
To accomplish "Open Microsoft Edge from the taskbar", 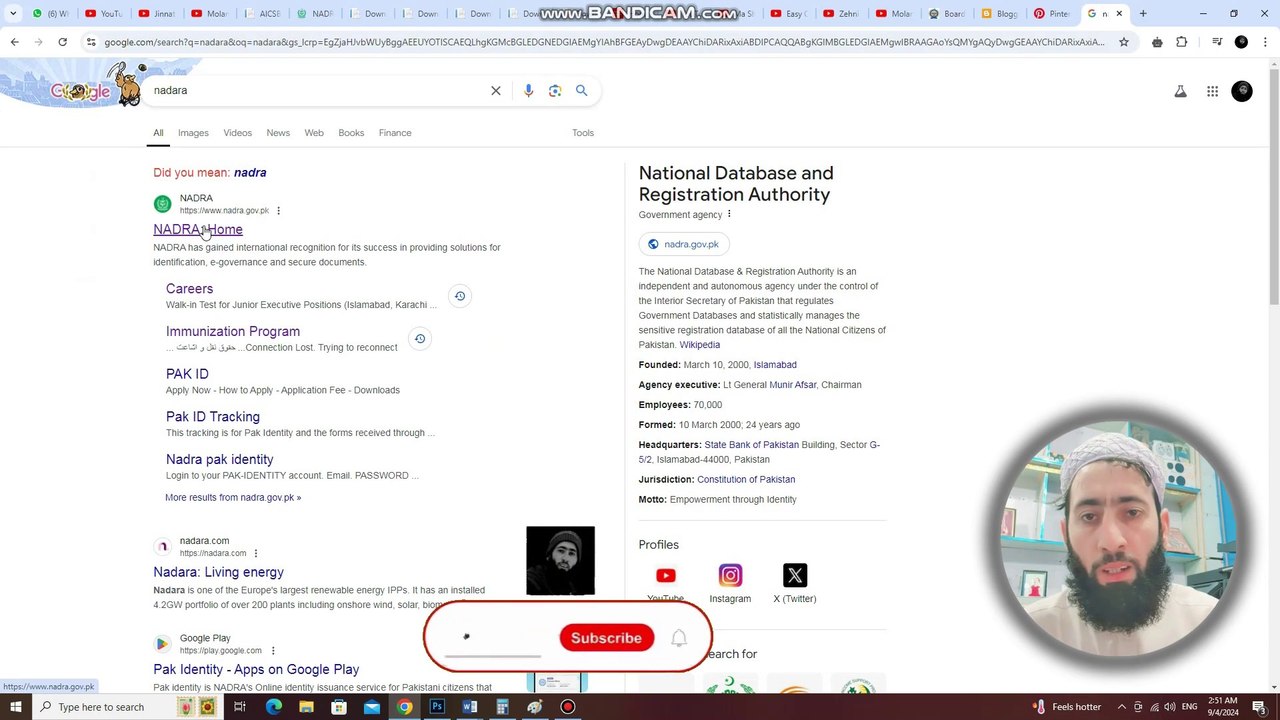I will coord(273,707).
